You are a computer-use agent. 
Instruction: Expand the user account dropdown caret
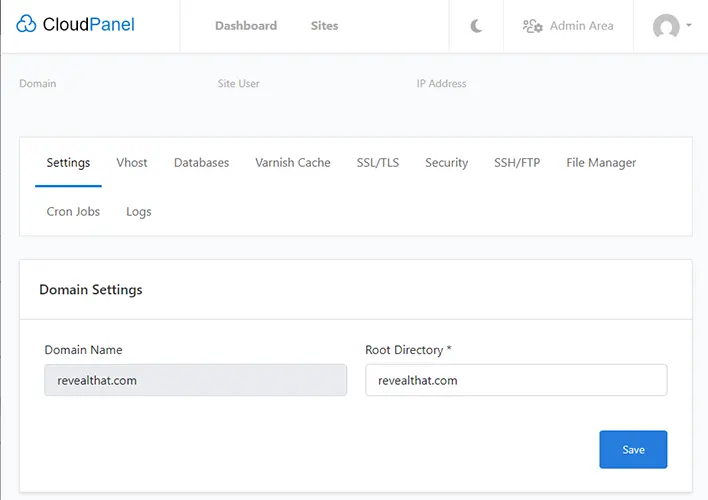(689, 25)
